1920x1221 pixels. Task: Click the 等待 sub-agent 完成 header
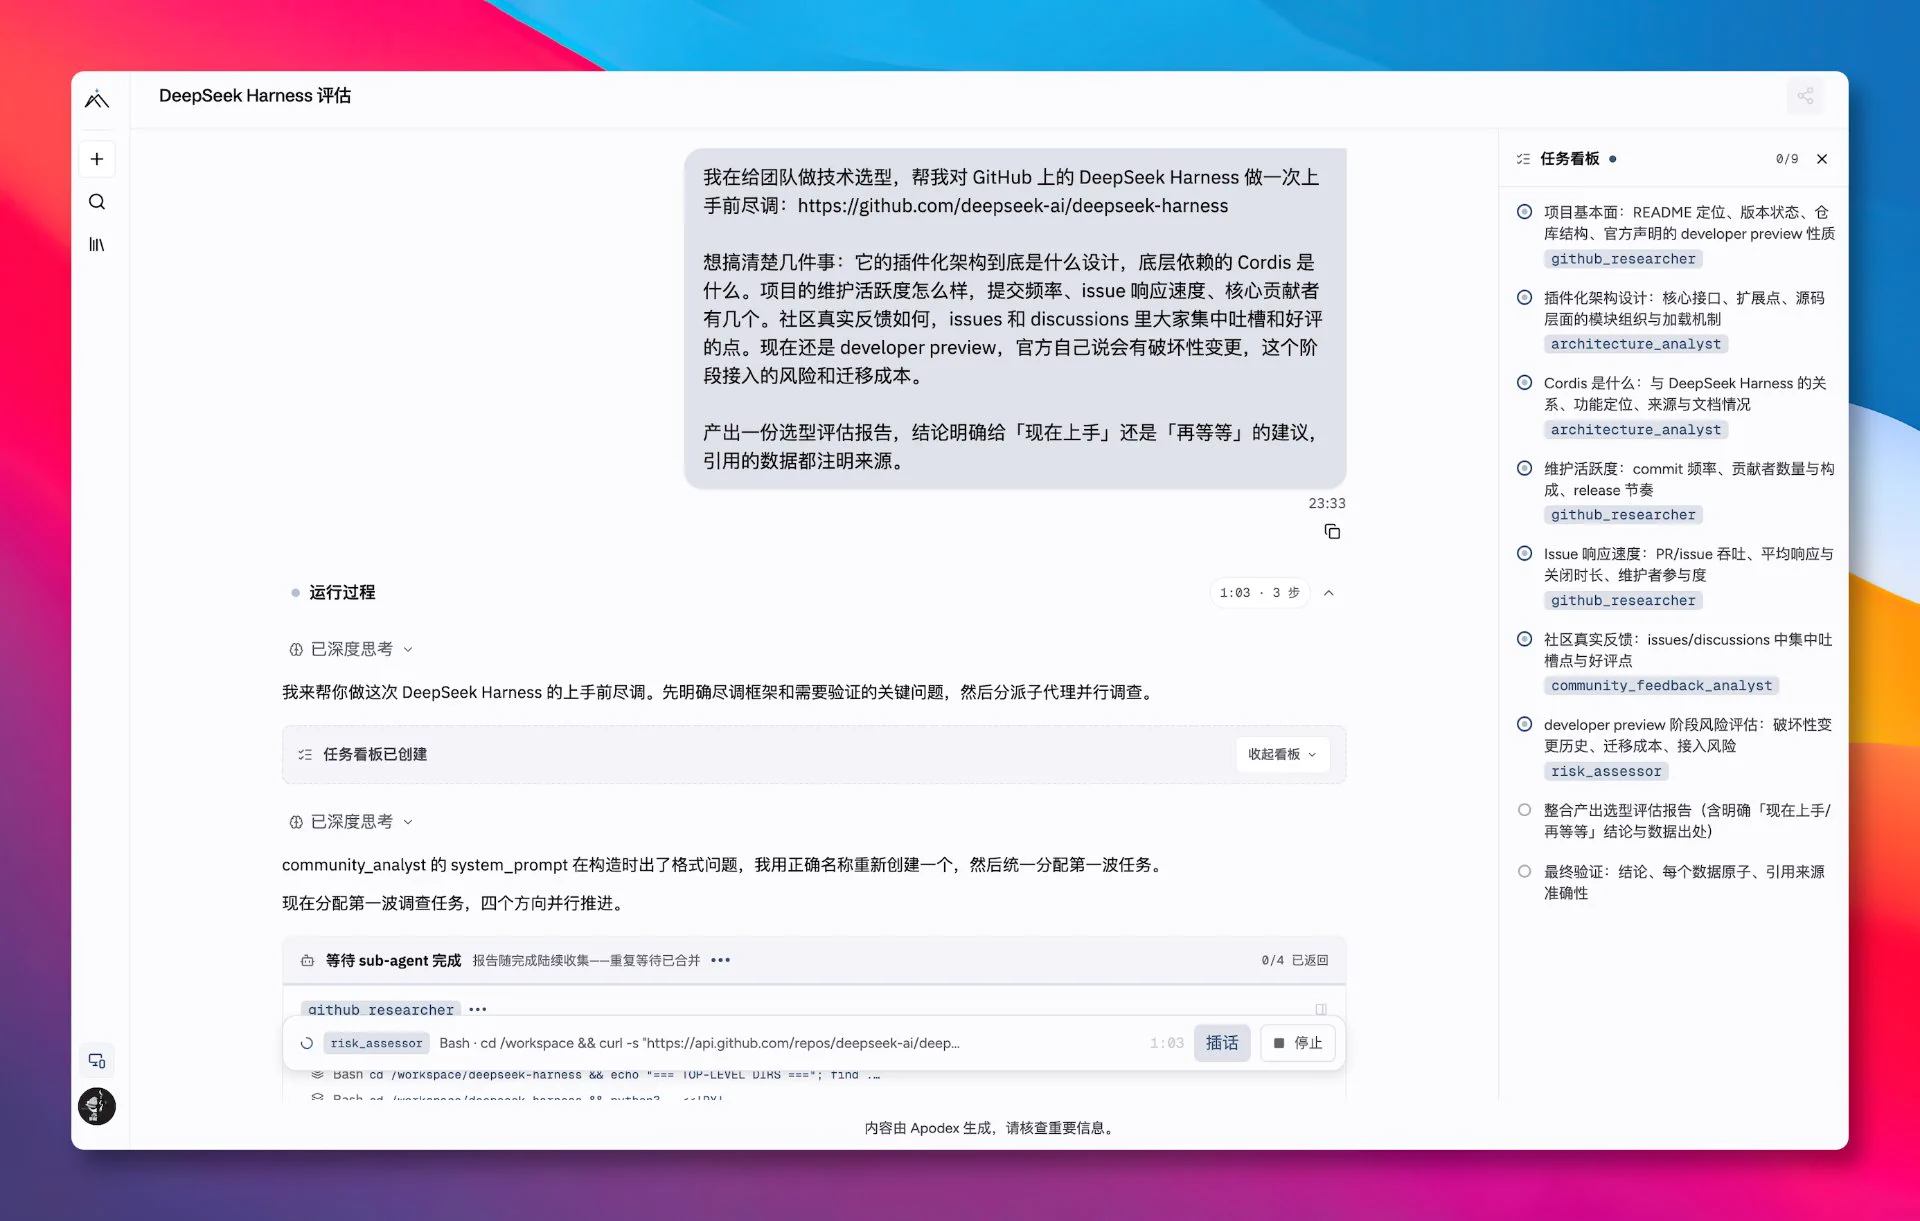pyautogui.click(x=393, y=961)
